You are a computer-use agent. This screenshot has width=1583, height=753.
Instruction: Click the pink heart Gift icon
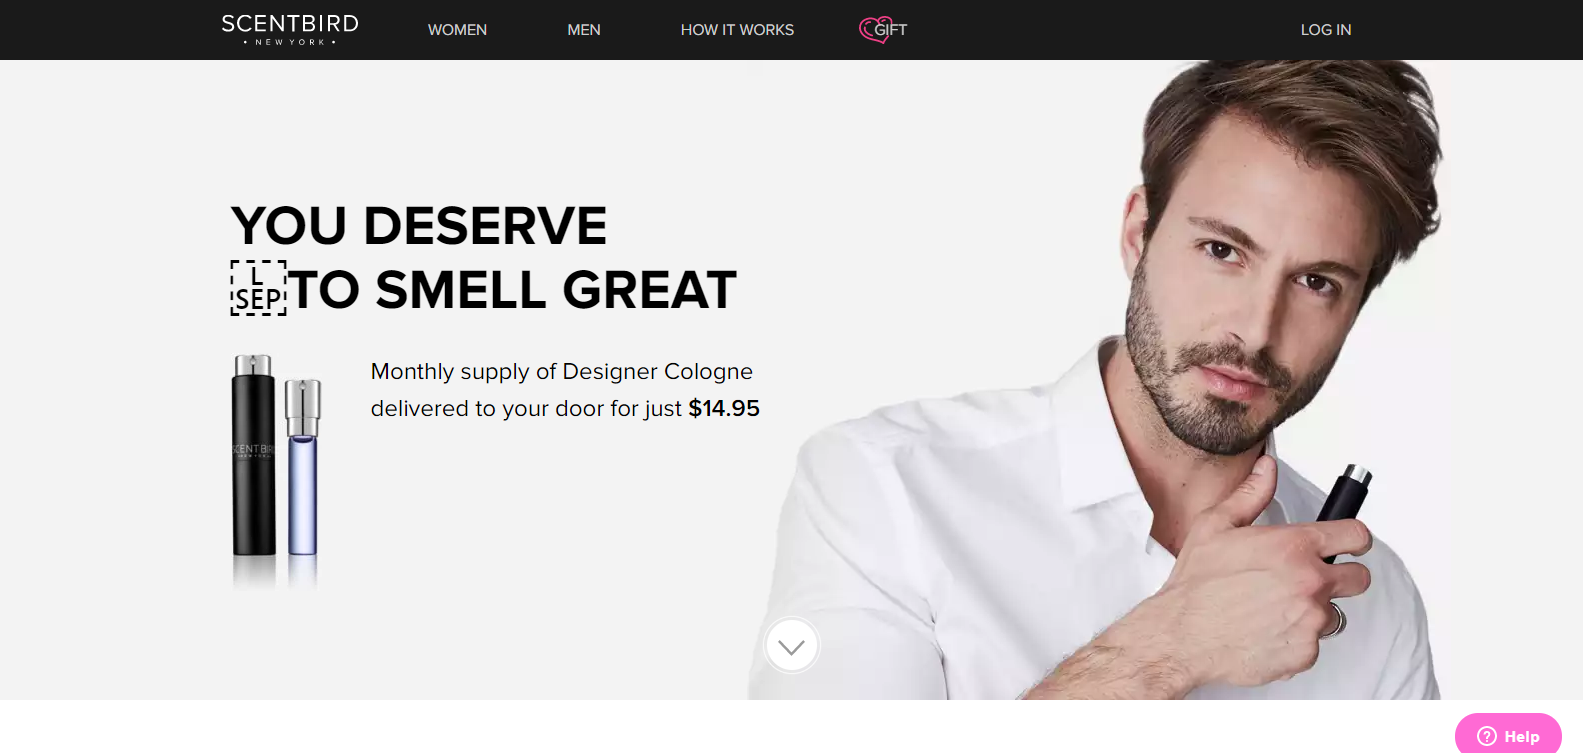pos(870,29)
